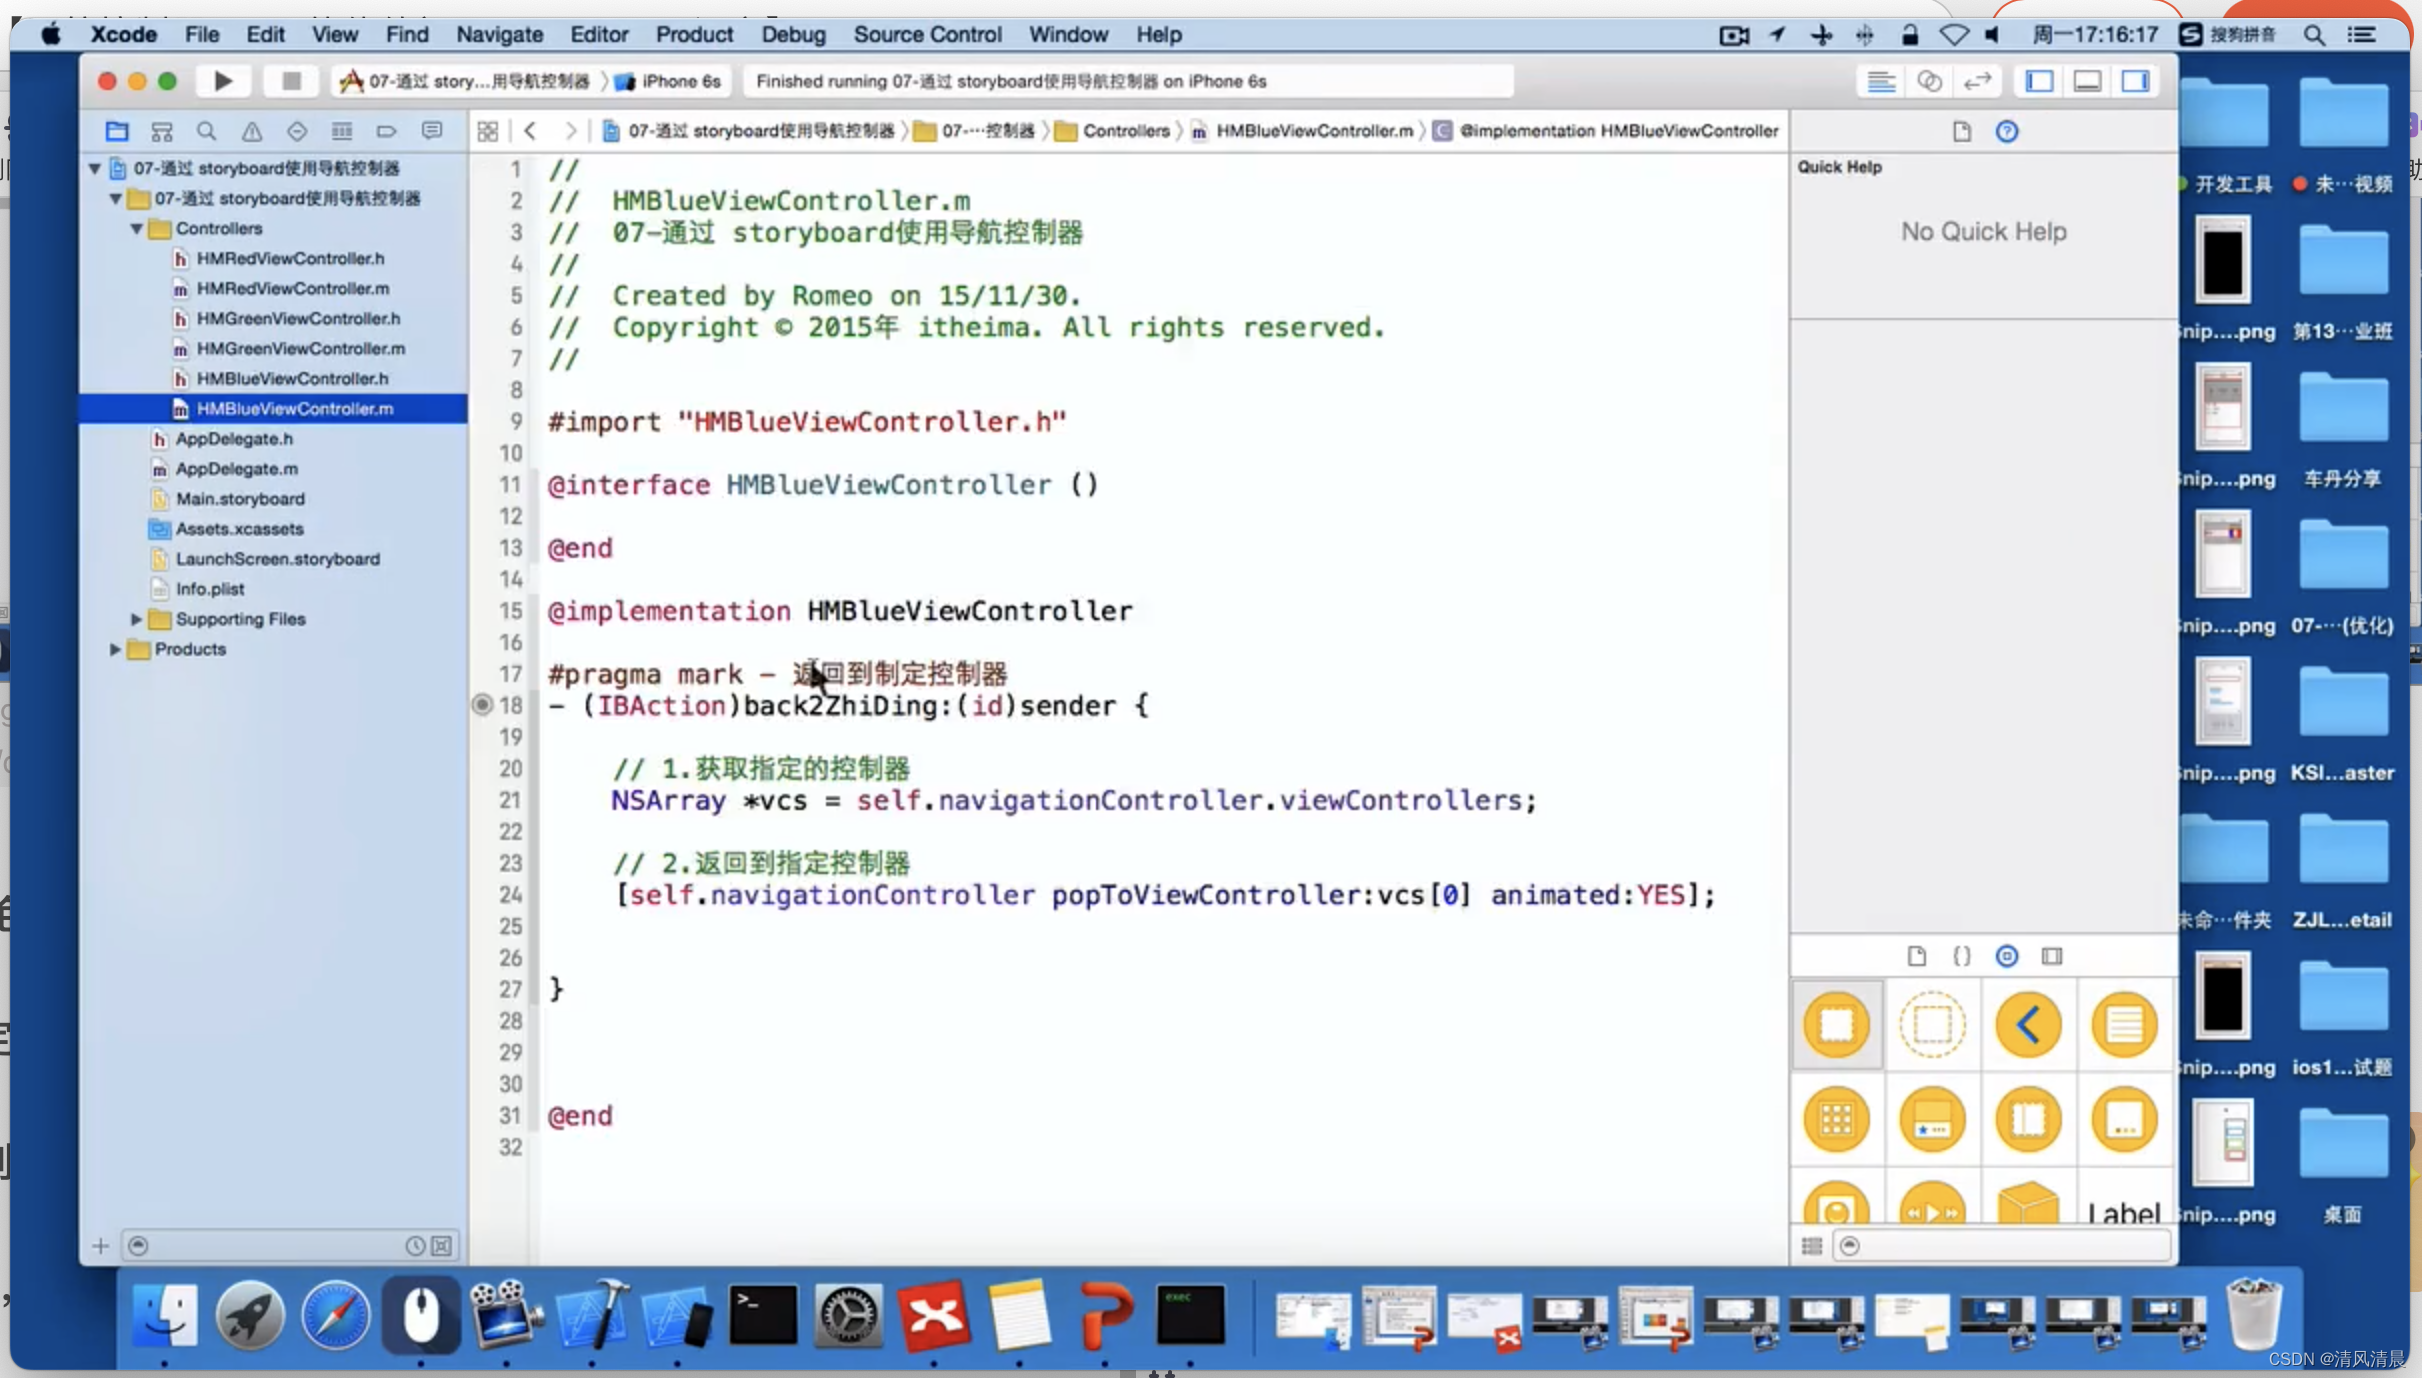
Task: Open the Navigate menu in menu bar
Action: (499, 33)
